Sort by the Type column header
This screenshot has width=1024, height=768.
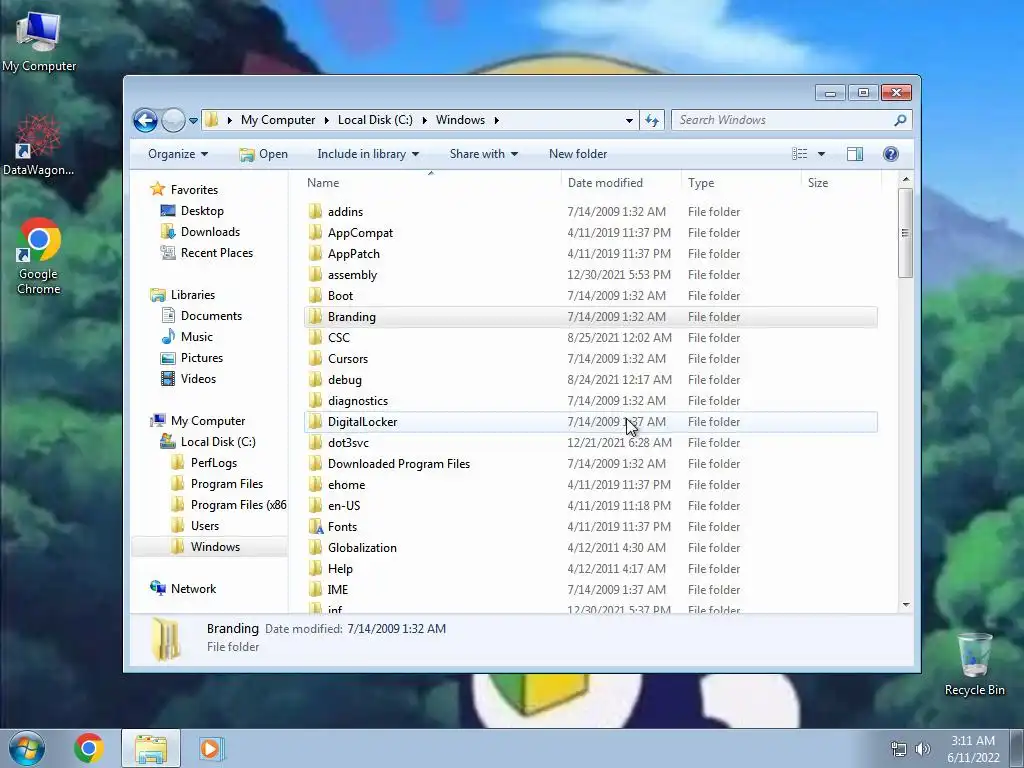tap(741, 183)
